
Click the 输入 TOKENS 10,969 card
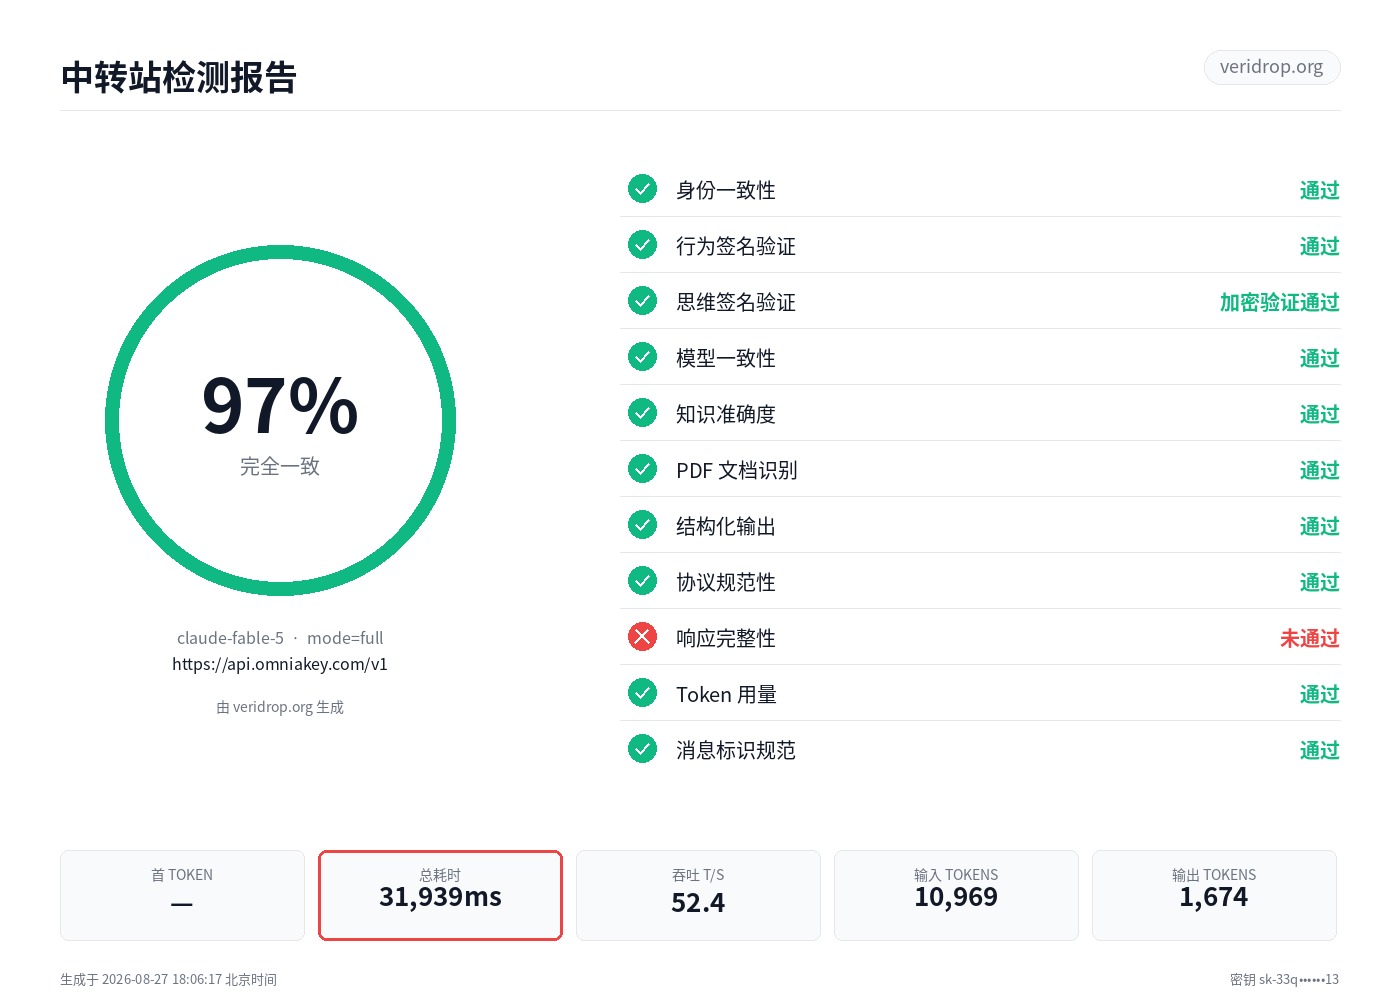[x=956, y=895]
